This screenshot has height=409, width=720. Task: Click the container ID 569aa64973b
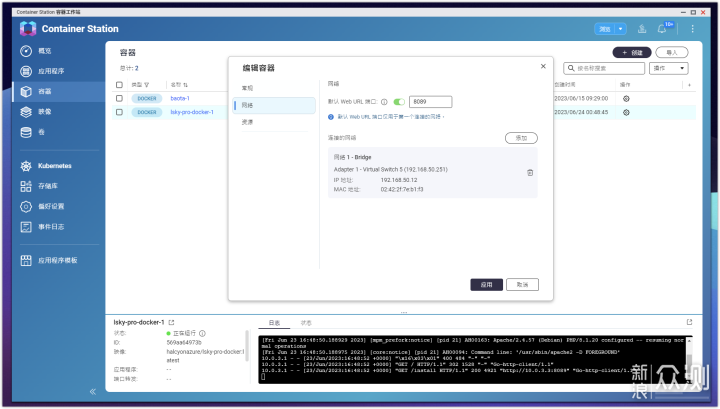click(x=184, y=343)
